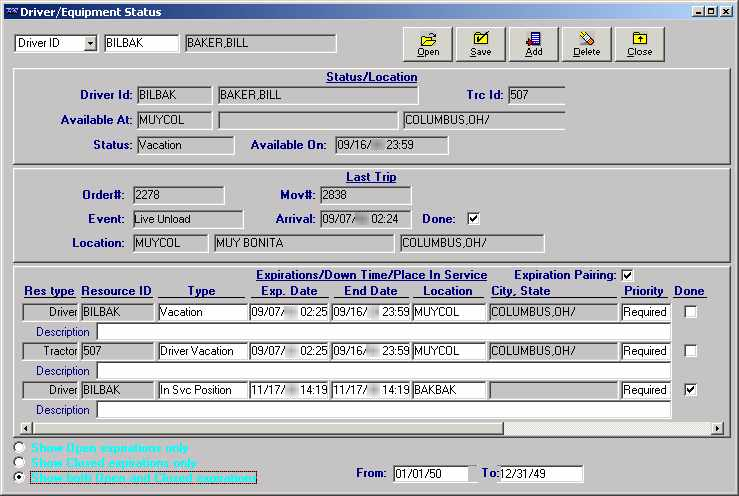Click the From date field
The width and height of the screenshot is (739, 496).
pos(431,473)
